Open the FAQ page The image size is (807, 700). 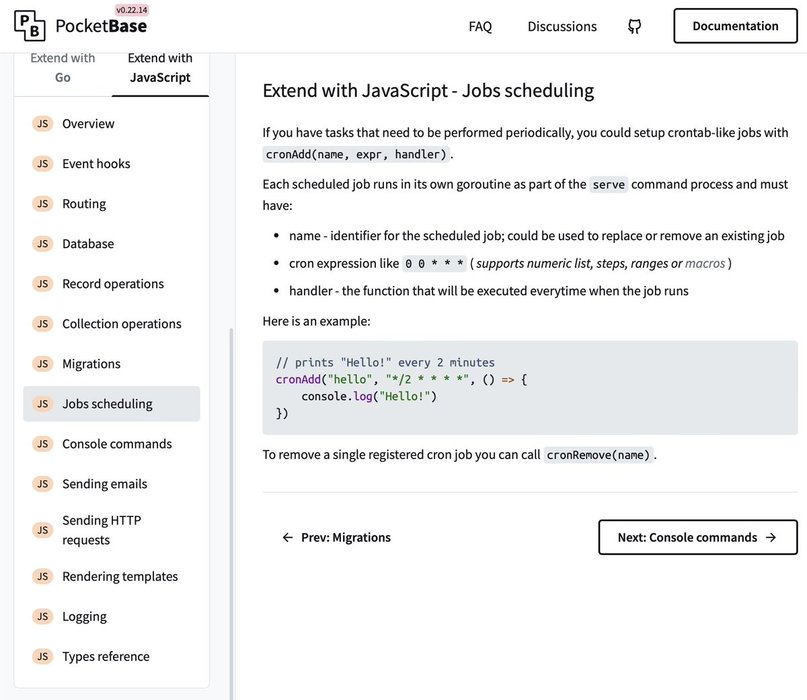[x=480, y=27]
